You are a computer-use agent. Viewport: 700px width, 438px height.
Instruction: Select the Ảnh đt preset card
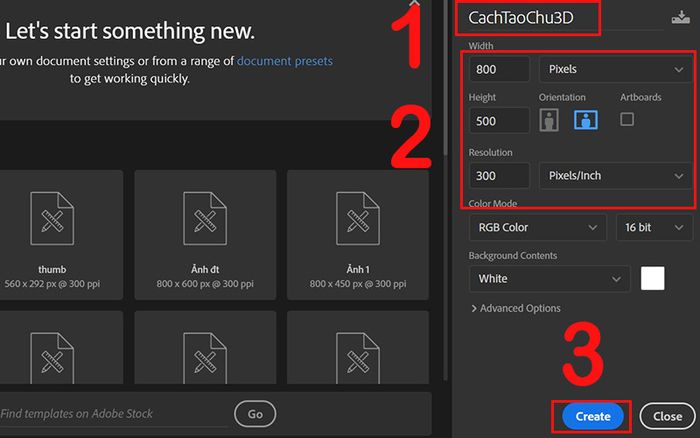[x=205, y=235]
